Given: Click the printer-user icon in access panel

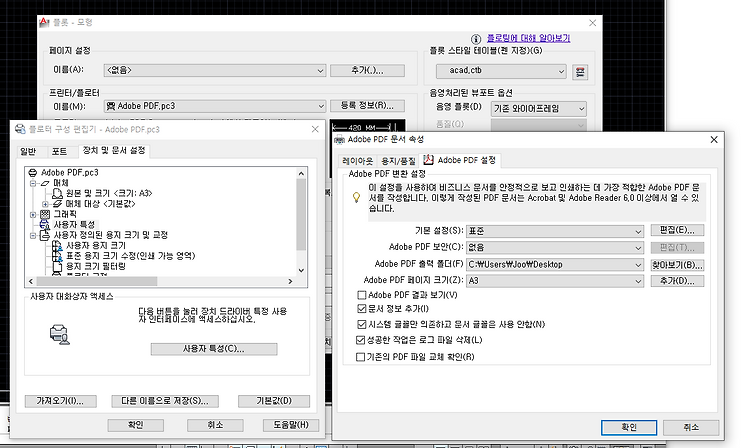Looking at the screenshot, I should [x=60, y=334].
